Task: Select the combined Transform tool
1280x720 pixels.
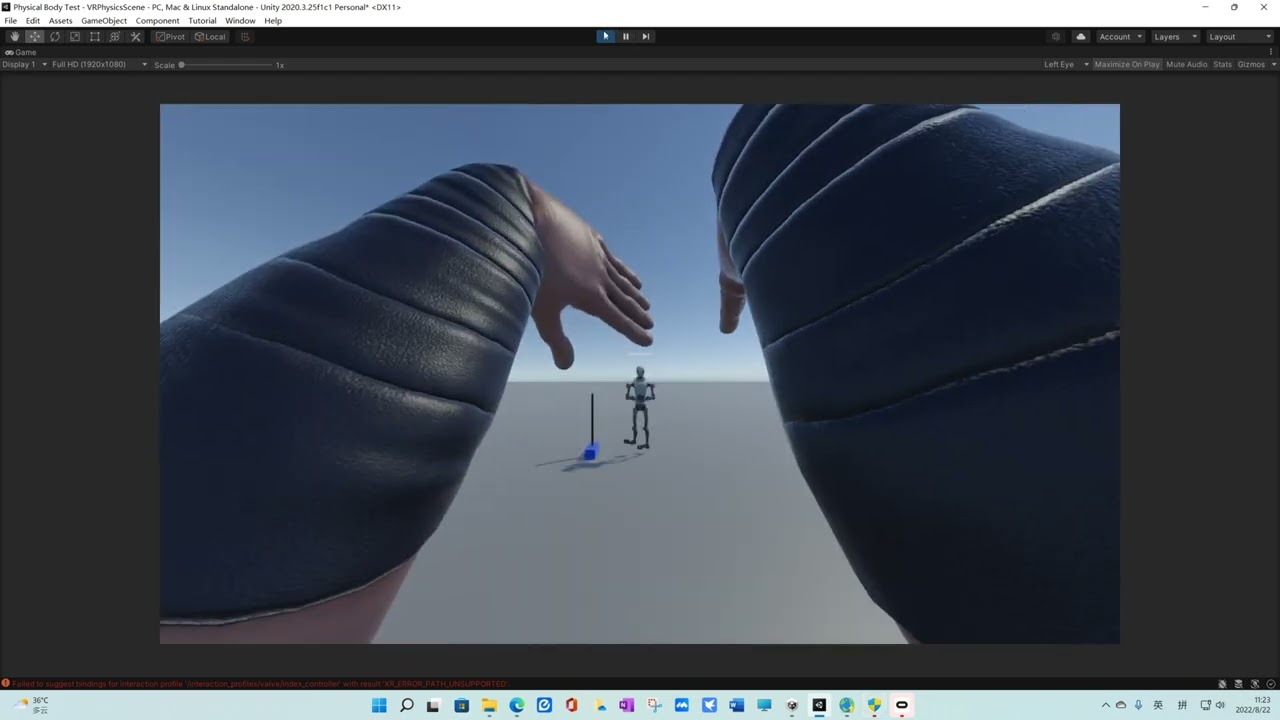Action: click(x=114, y=37)
